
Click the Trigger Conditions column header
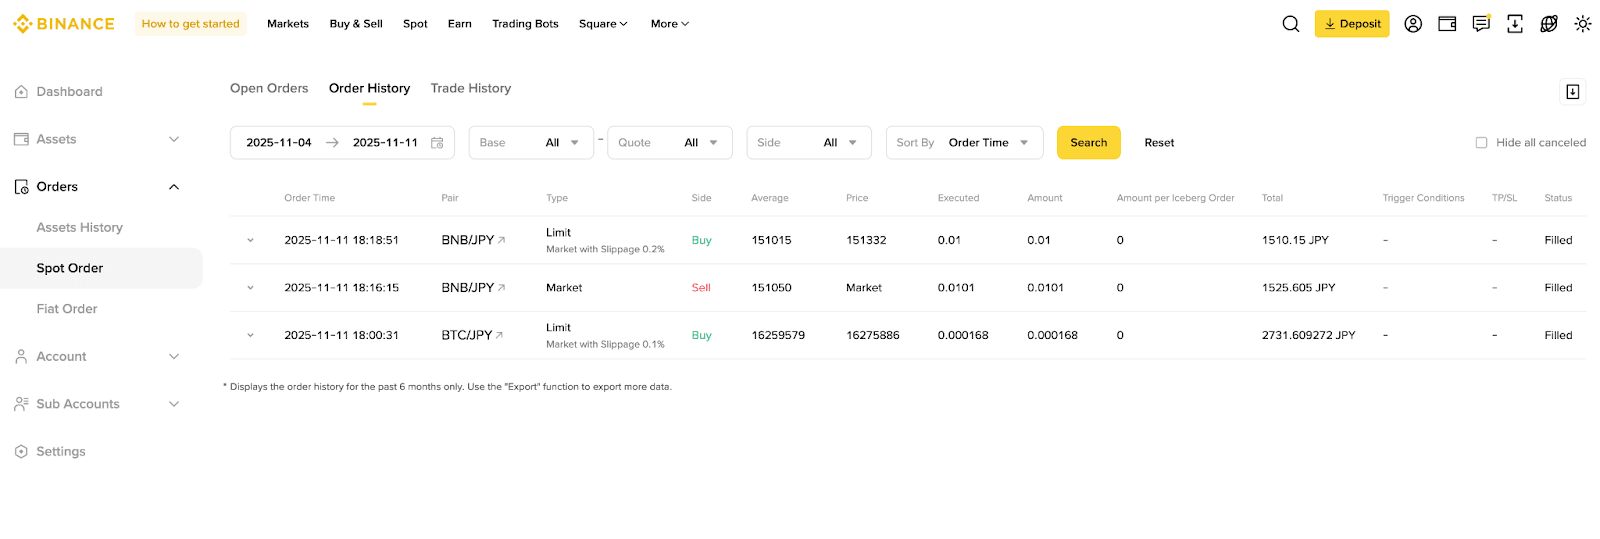(x=1424, y=198)
